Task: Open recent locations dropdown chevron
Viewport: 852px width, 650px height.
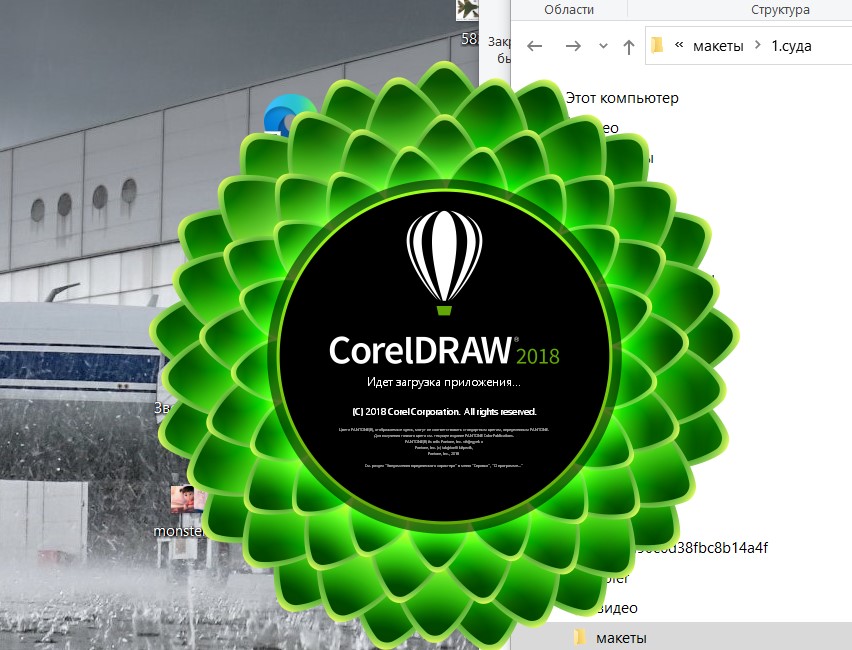Action: pyautogui.click(x=602, y=46)
